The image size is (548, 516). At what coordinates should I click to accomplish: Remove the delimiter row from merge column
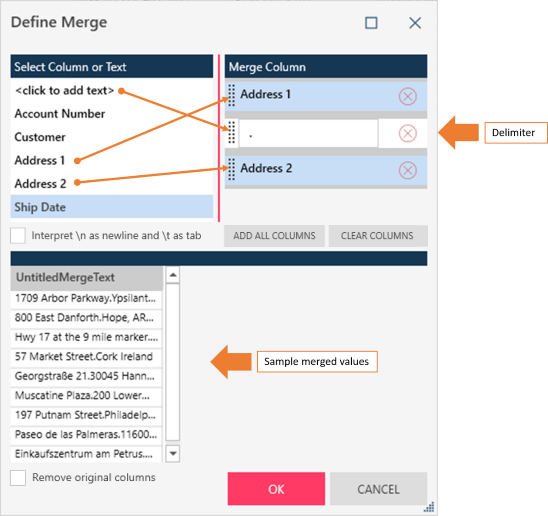[408, 134]
